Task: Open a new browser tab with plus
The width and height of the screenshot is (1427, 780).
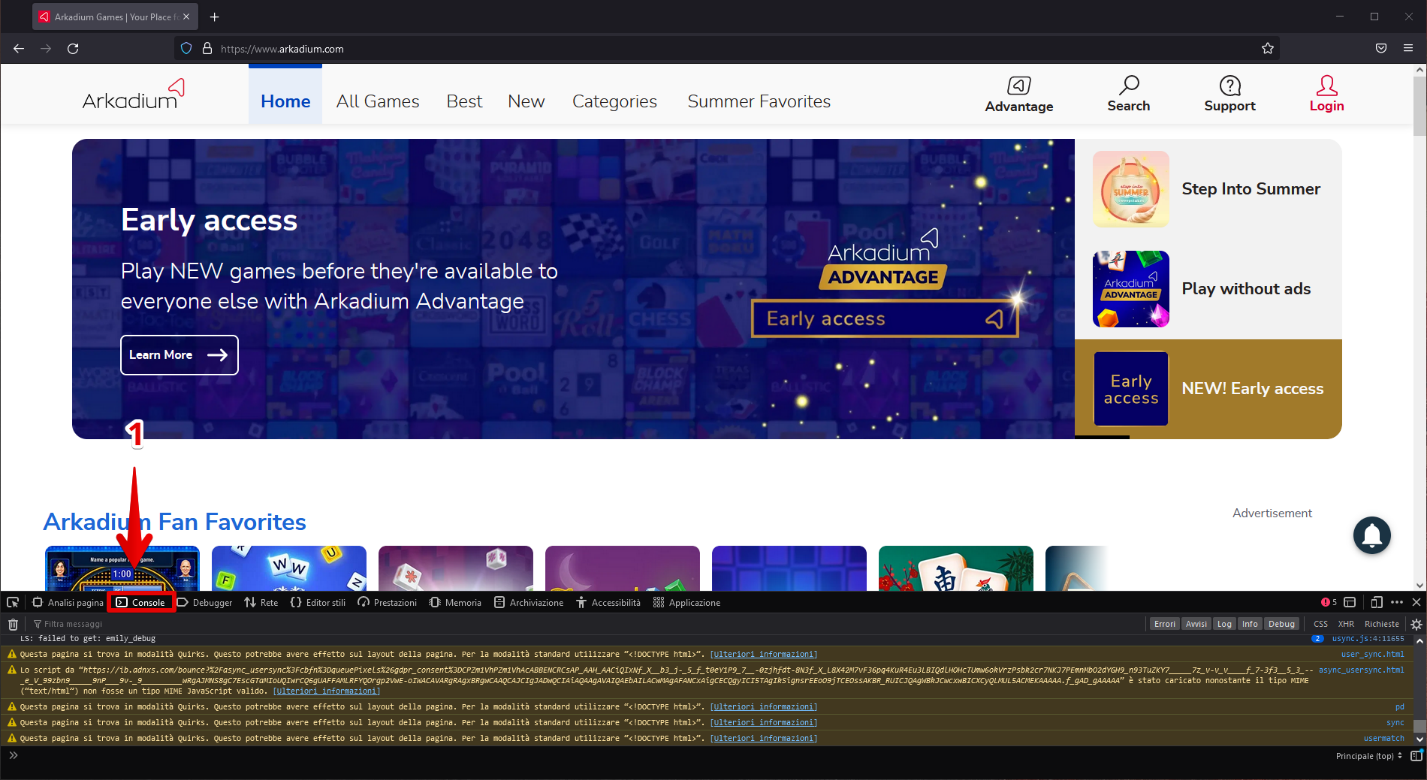Action: pos(214,17)
